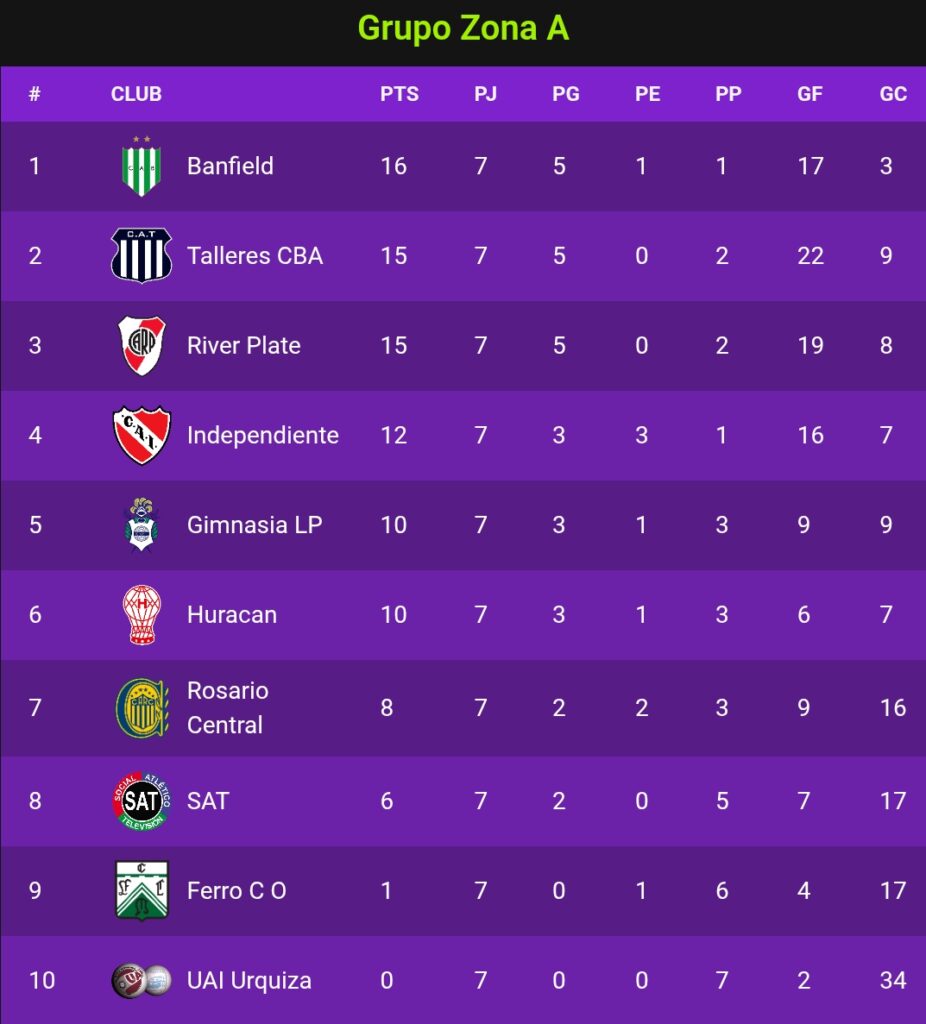This screenshot has height=1024, width=926.
Task: Click the Gimnasia LP club badge
Action: click(x=142, y=524)
